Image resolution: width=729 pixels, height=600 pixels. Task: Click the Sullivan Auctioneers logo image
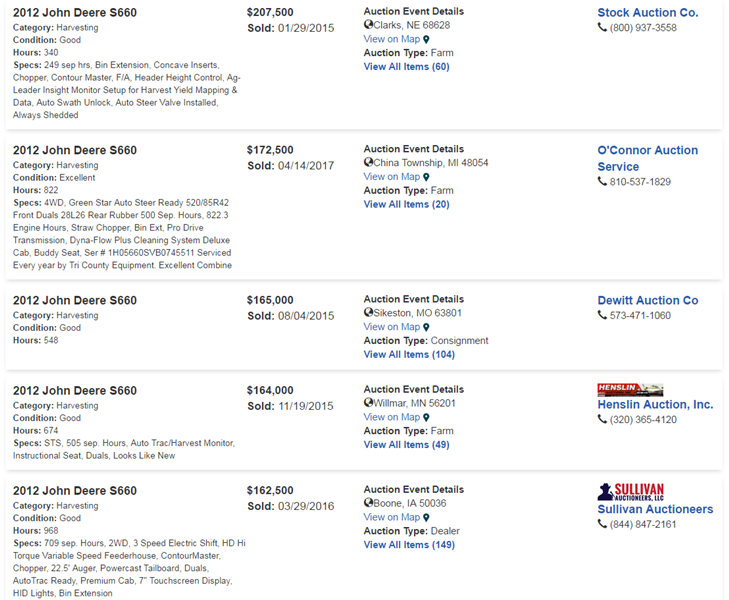click(x=630, y=490)
